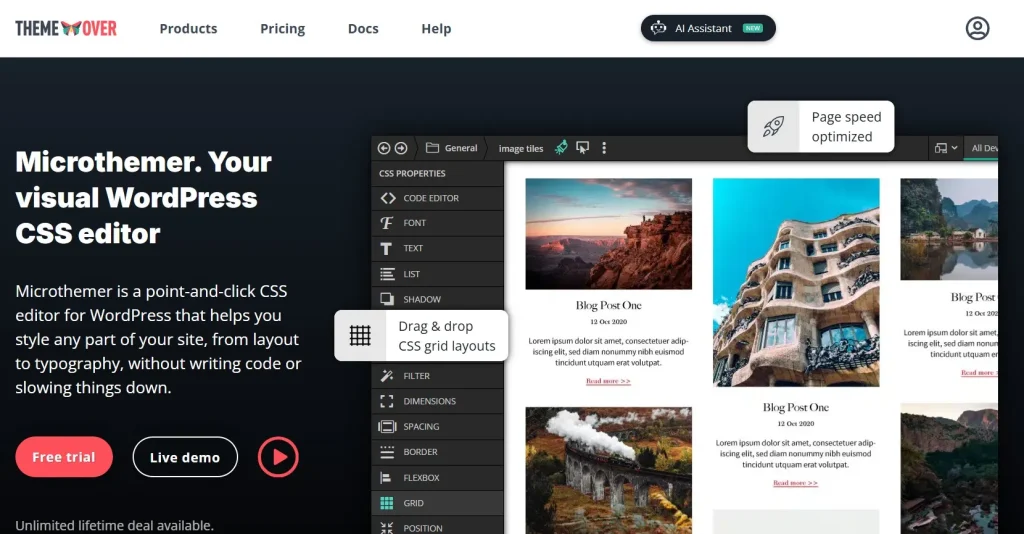Open the List properties
Image resolution: width=1024 pixels, height=534 pixels.
tap(438, 274)
